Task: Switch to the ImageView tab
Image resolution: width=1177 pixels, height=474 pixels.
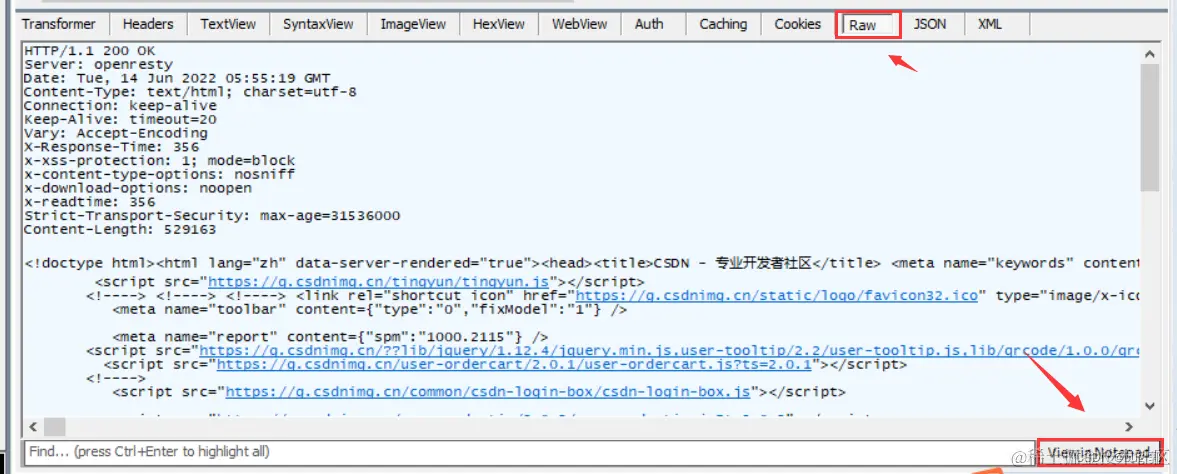Action: point(413,24)
